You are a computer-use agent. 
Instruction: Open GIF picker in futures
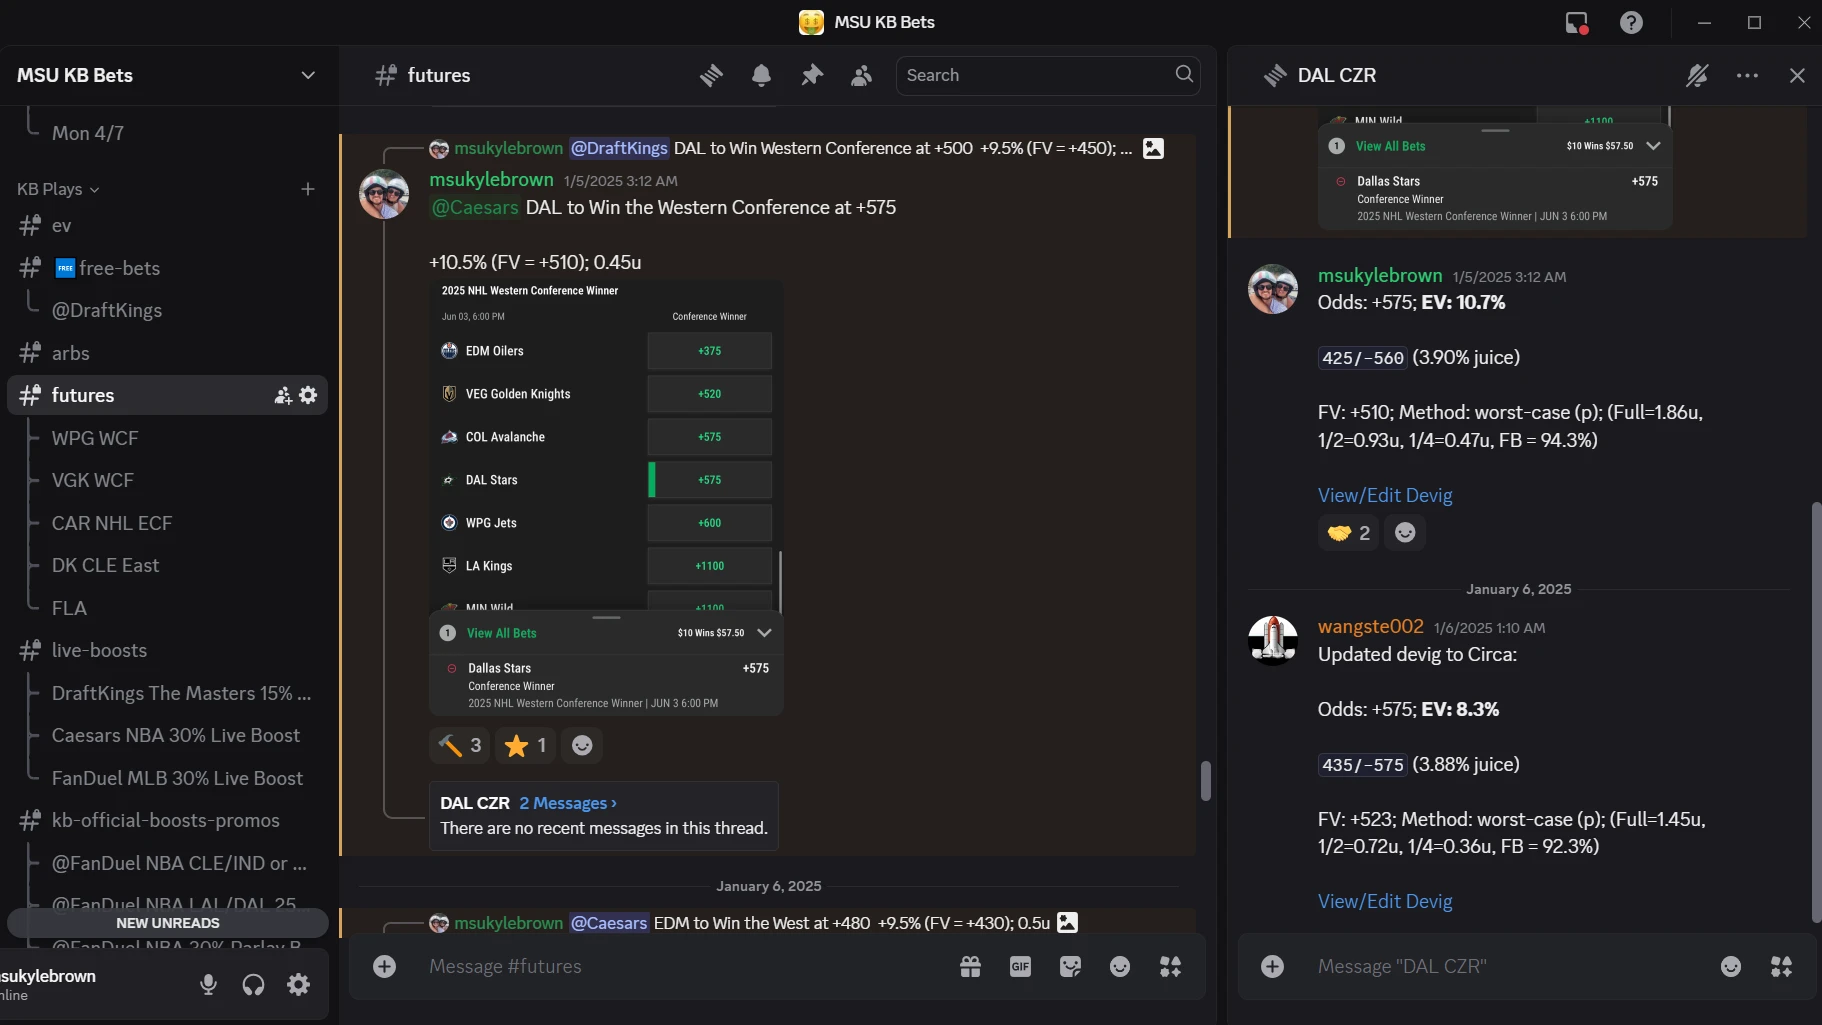coord(1020,966)
